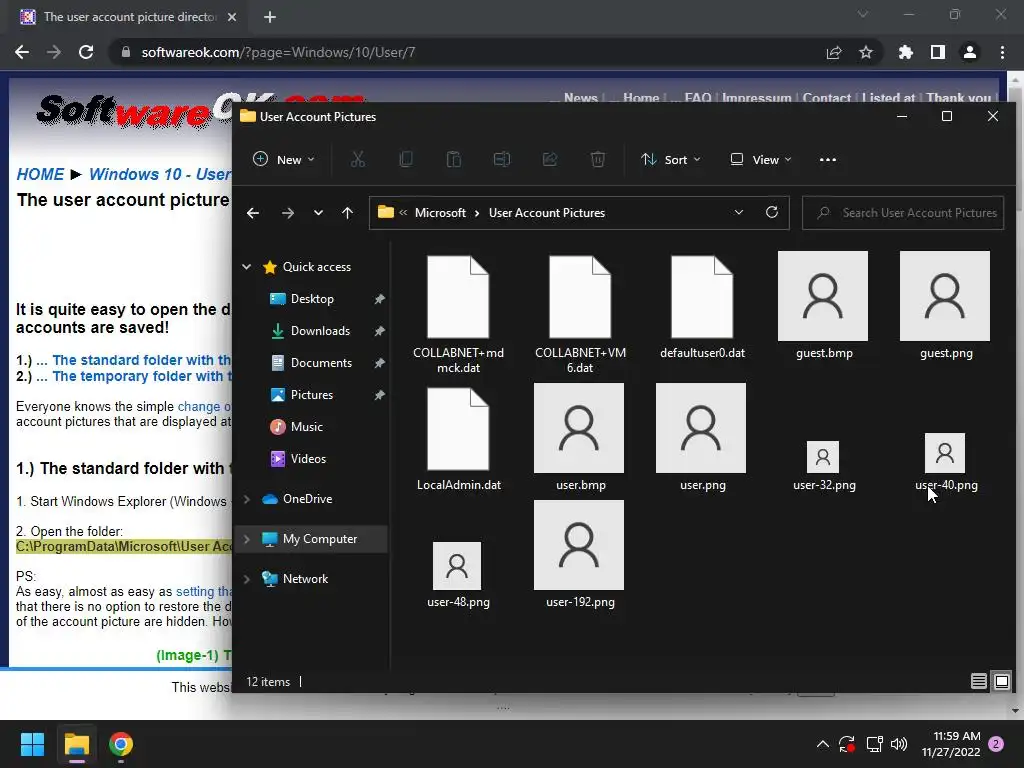Image resolution: width=1024 pixels, height=768 pixels.
Task: Select the user-40.png file
Action: pyautogui.click(x=945, y=462)
